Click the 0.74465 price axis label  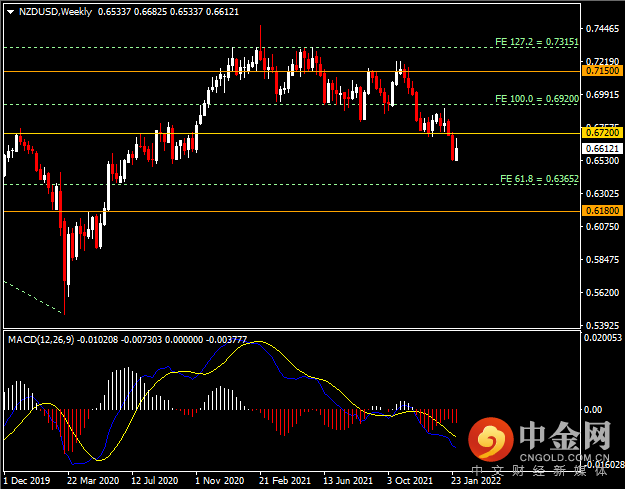pos(602,29)
